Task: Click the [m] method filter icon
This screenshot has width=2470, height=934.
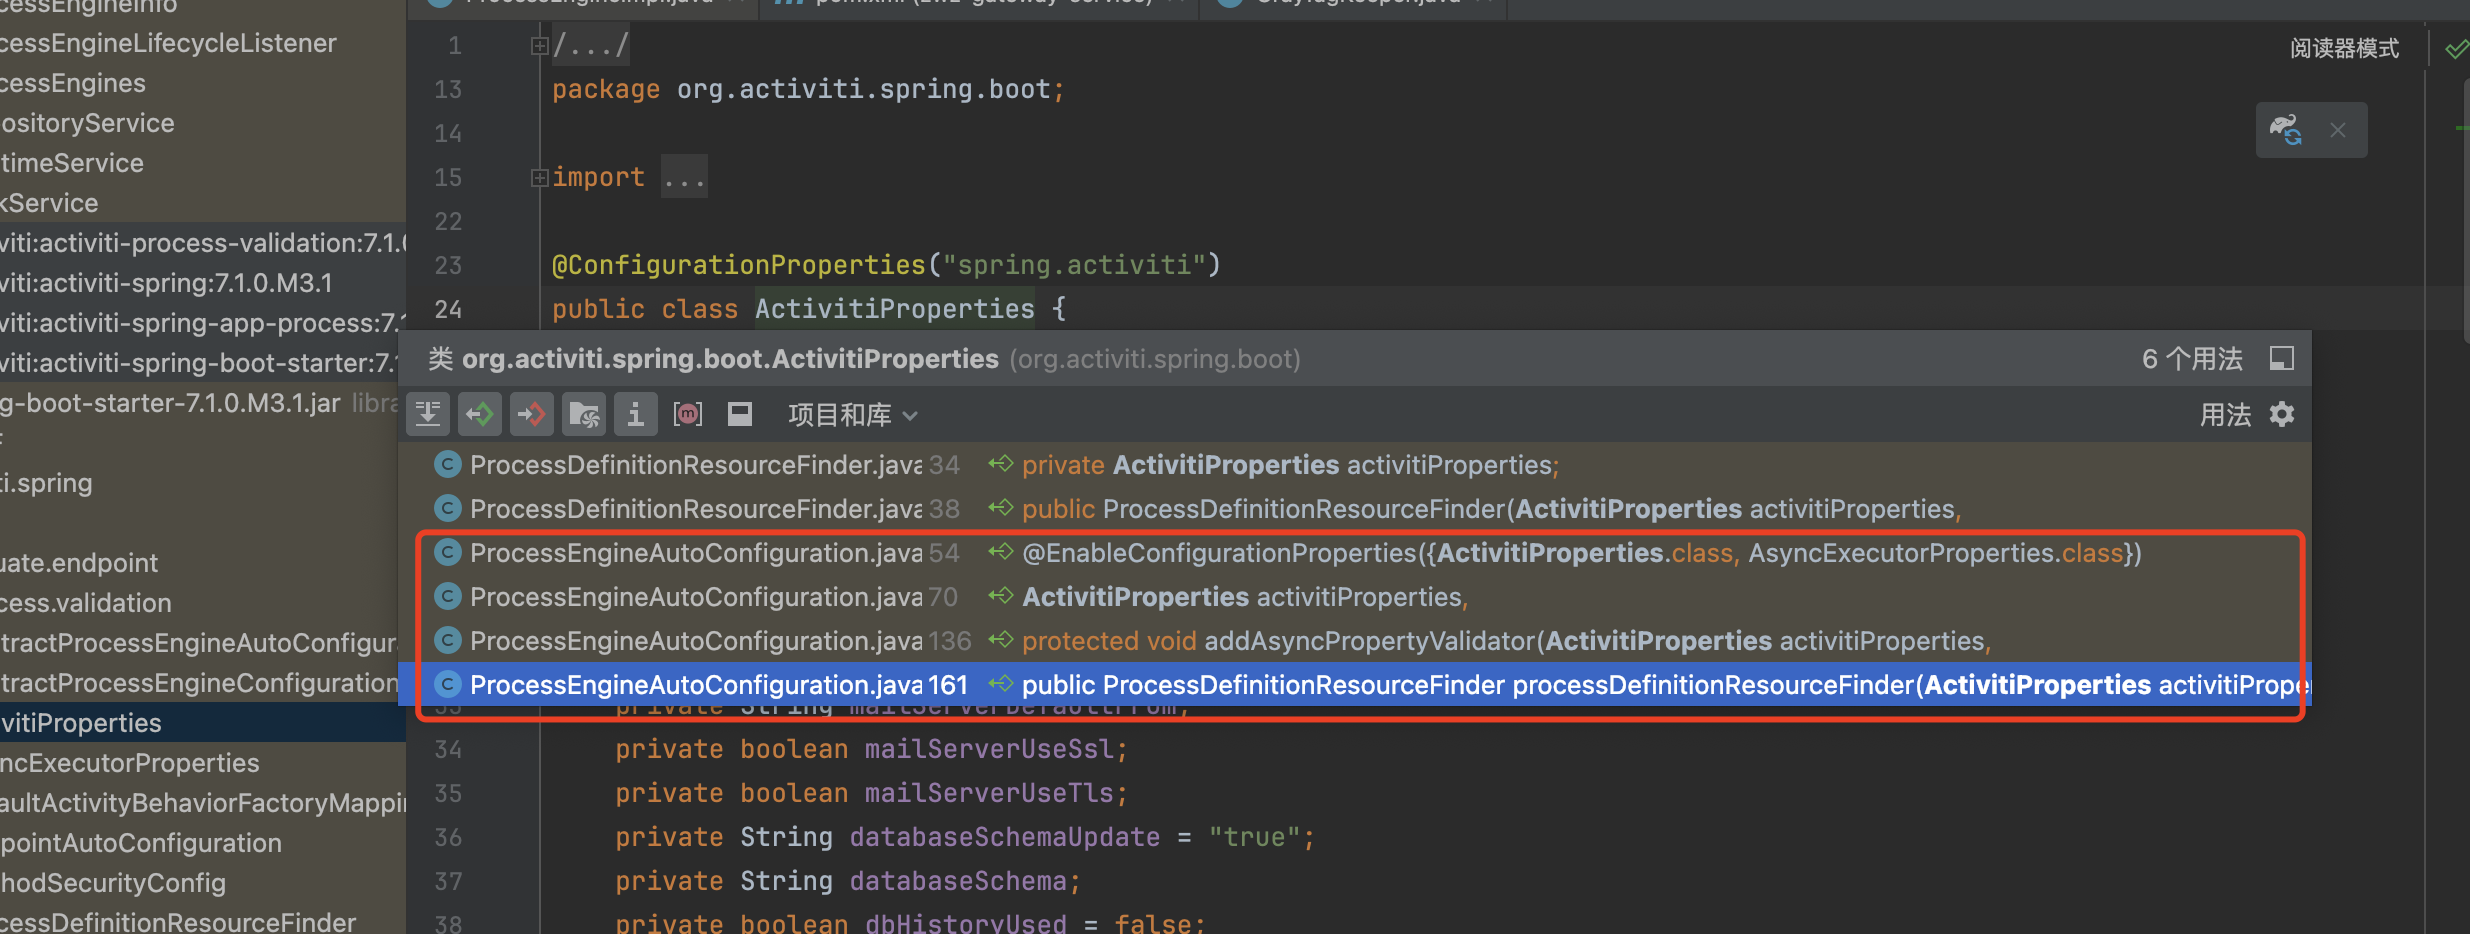Action: [688, 414]
